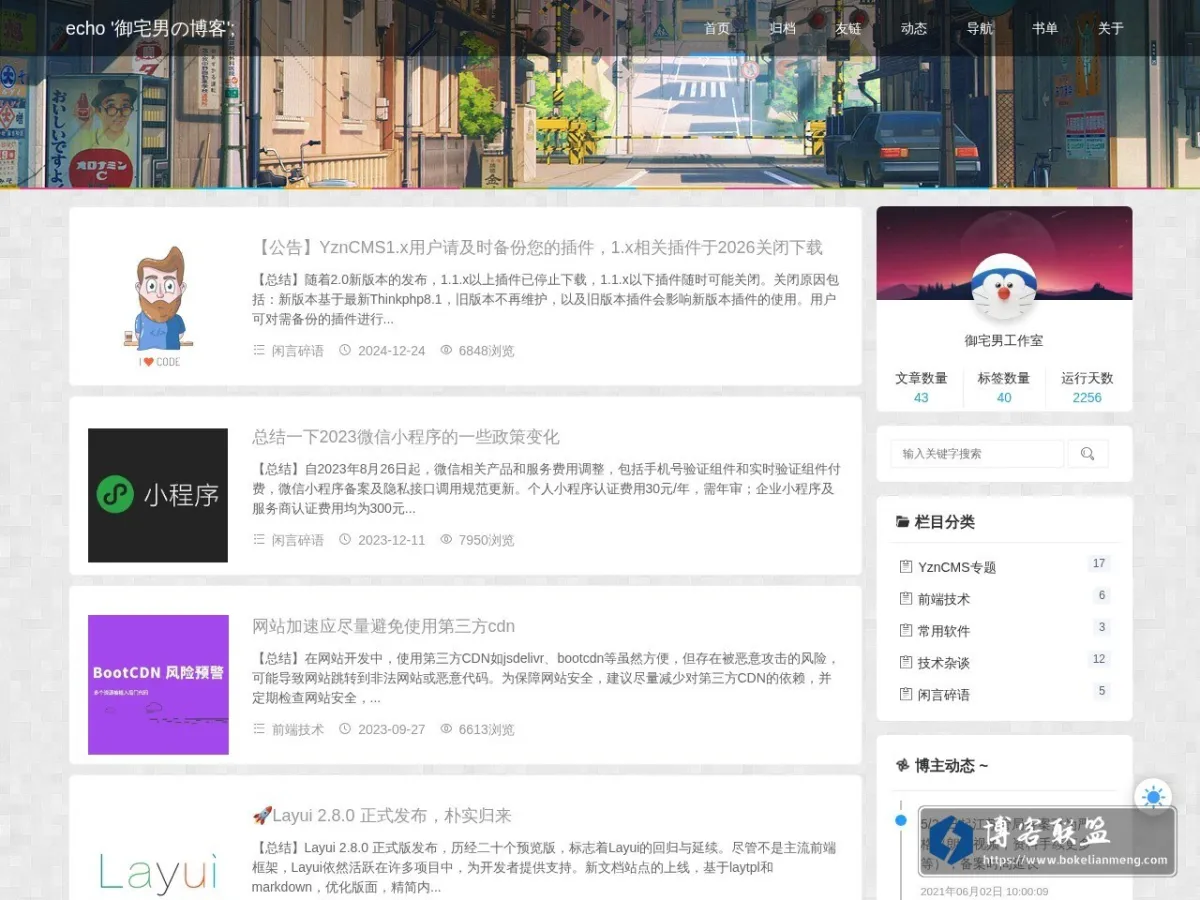
Task: Click 前端技术 category under the 2023-09-27 post
Action: point(298,729)
